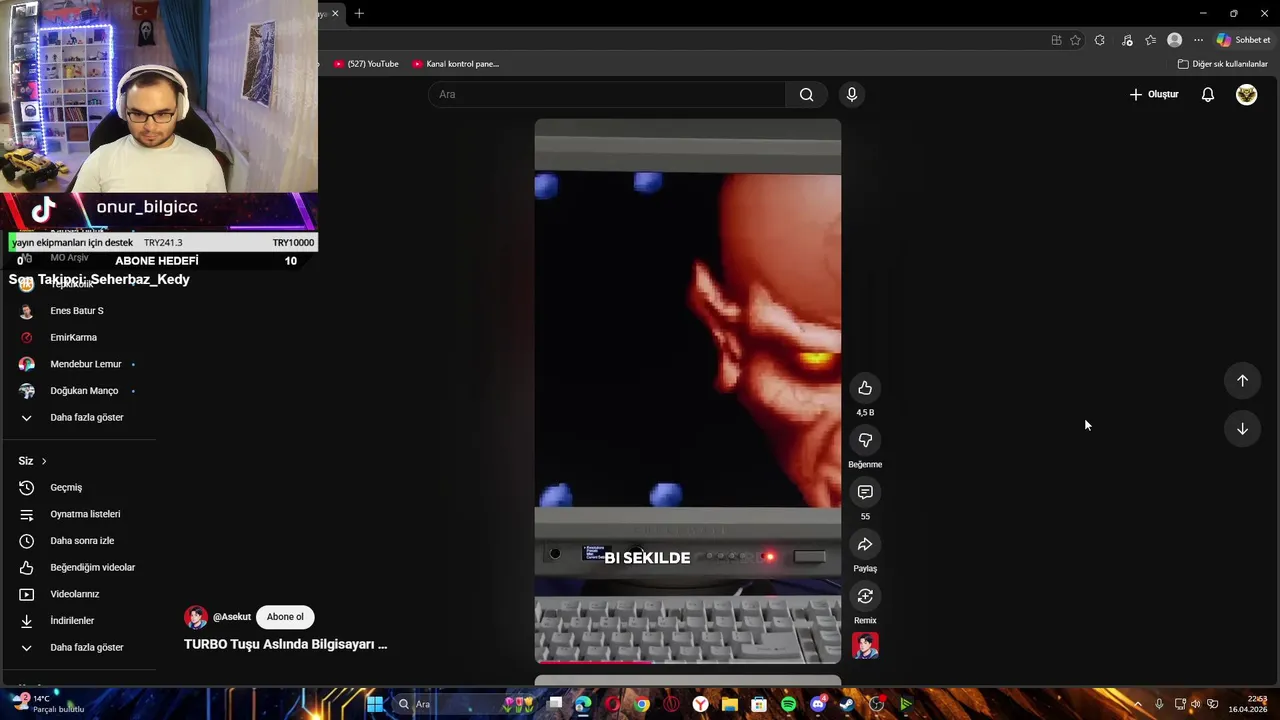The width and height of the screenshot is (1280, 720).
Task: Open Diğer sık kullanılanlar folder
Action: point(1223,64)
